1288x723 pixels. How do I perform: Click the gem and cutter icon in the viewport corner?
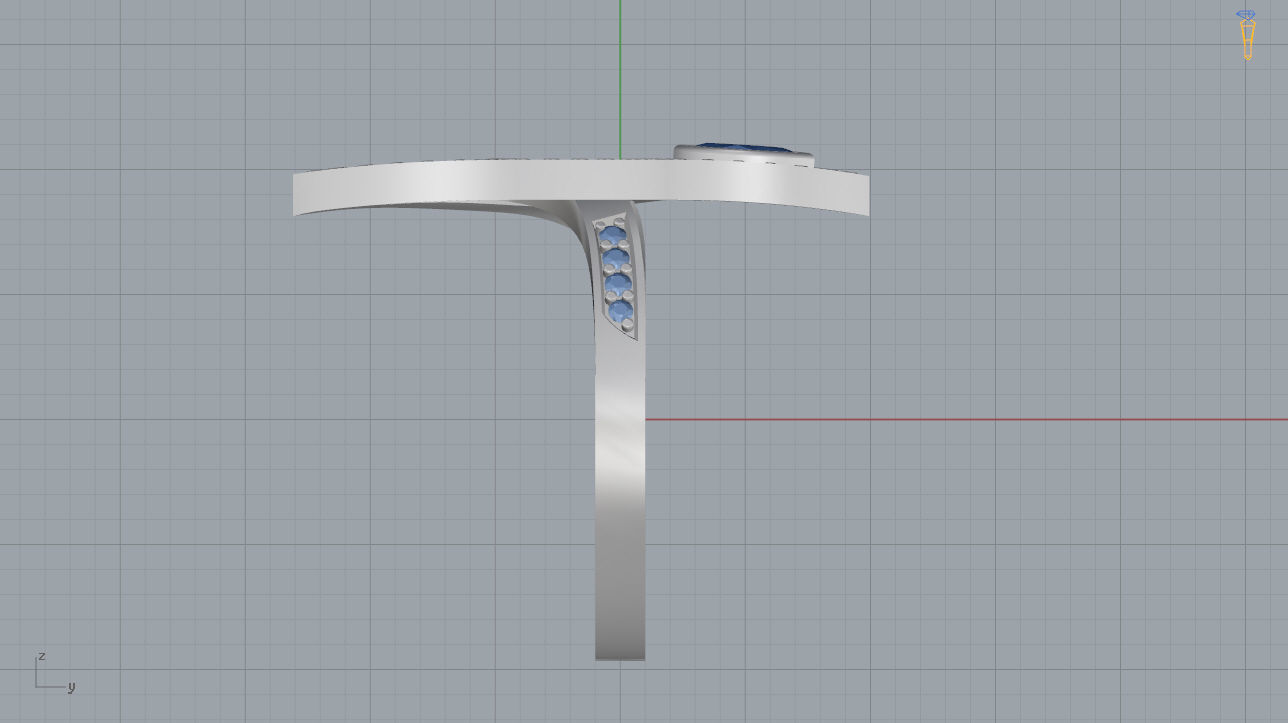(1246, 35)
